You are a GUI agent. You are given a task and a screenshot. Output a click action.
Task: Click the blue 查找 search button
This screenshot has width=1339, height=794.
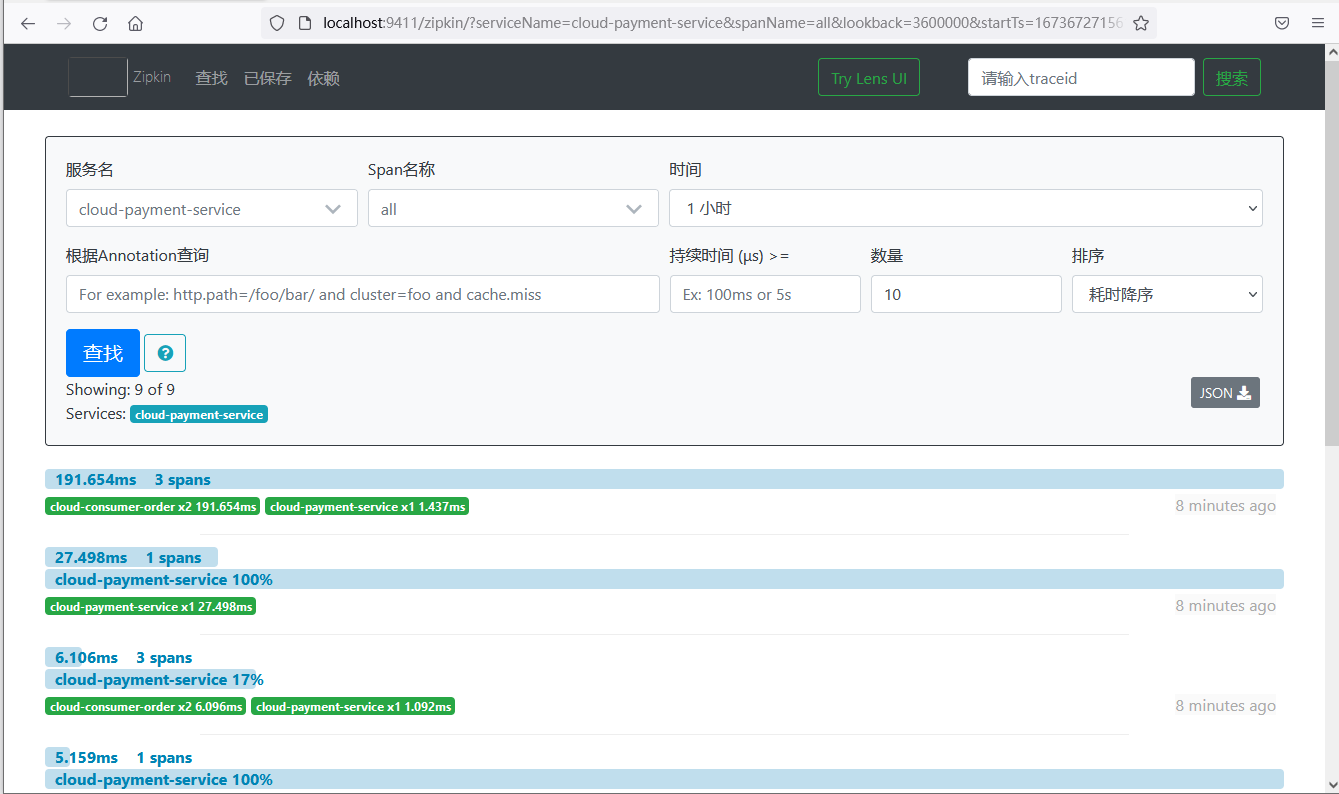click(103, 353)
